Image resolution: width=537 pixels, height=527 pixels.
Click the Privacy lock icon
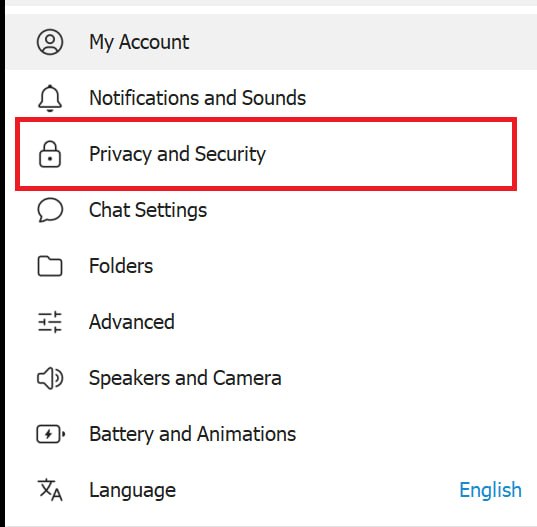point(50,154)
